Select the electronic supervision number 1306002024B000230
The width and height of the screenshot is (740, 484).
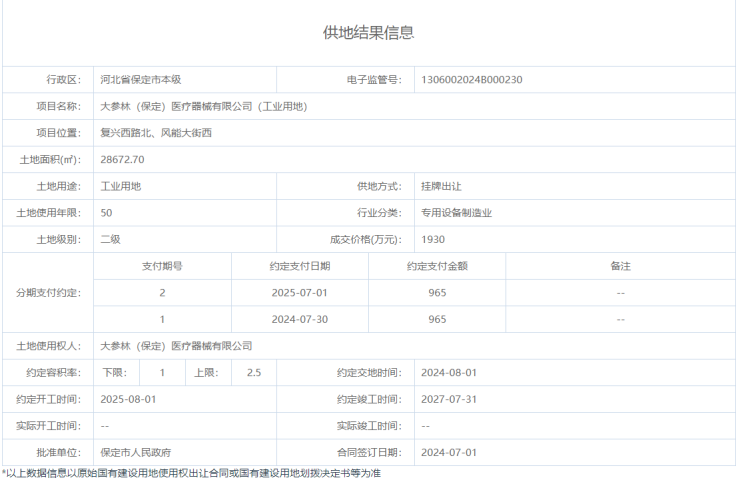[x=472, y=80]
